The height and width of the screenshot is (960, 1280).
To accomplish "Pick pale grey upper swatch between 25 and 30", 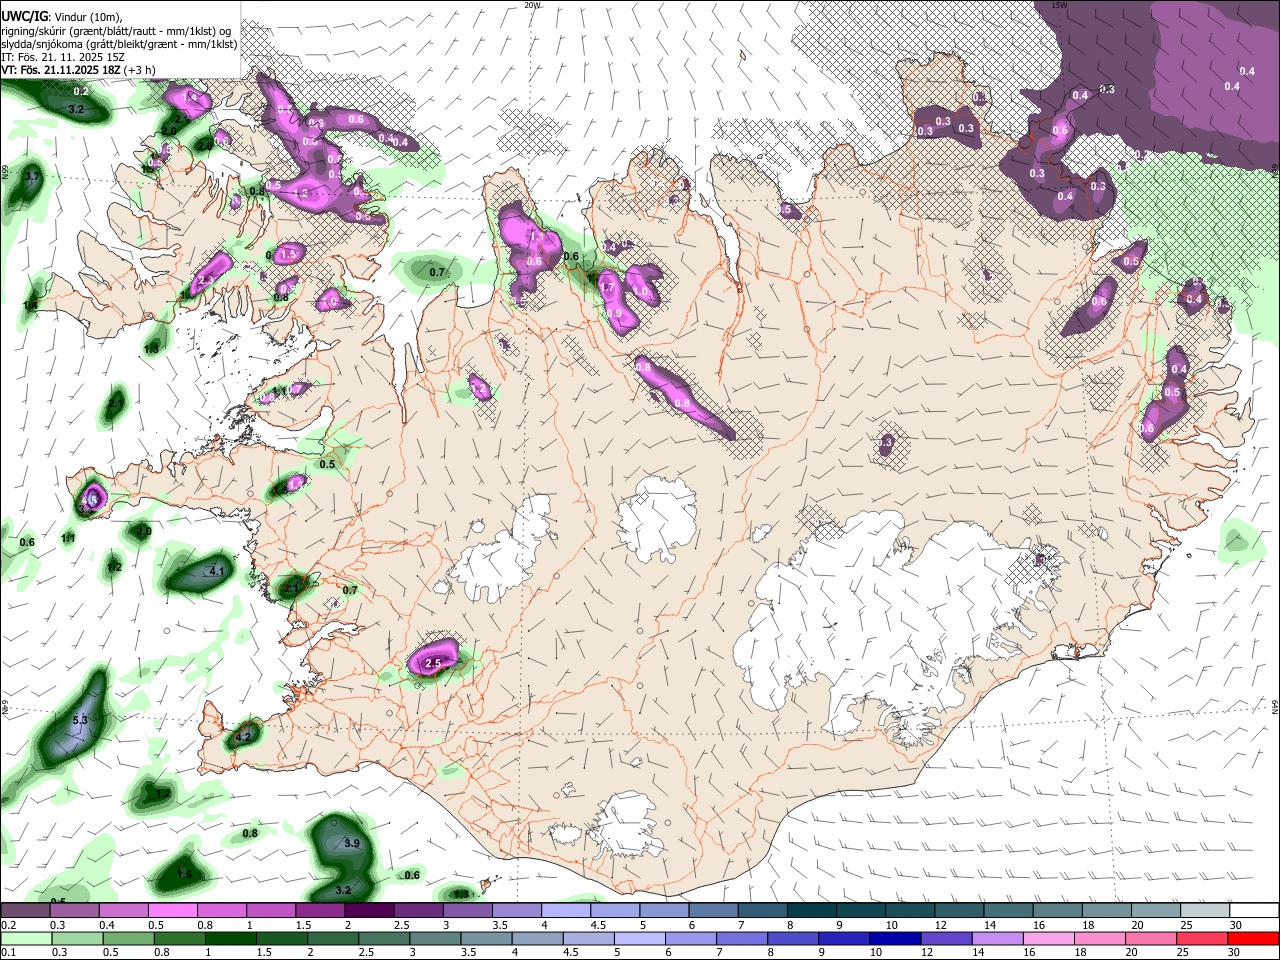I will (x=1205, y=911).
